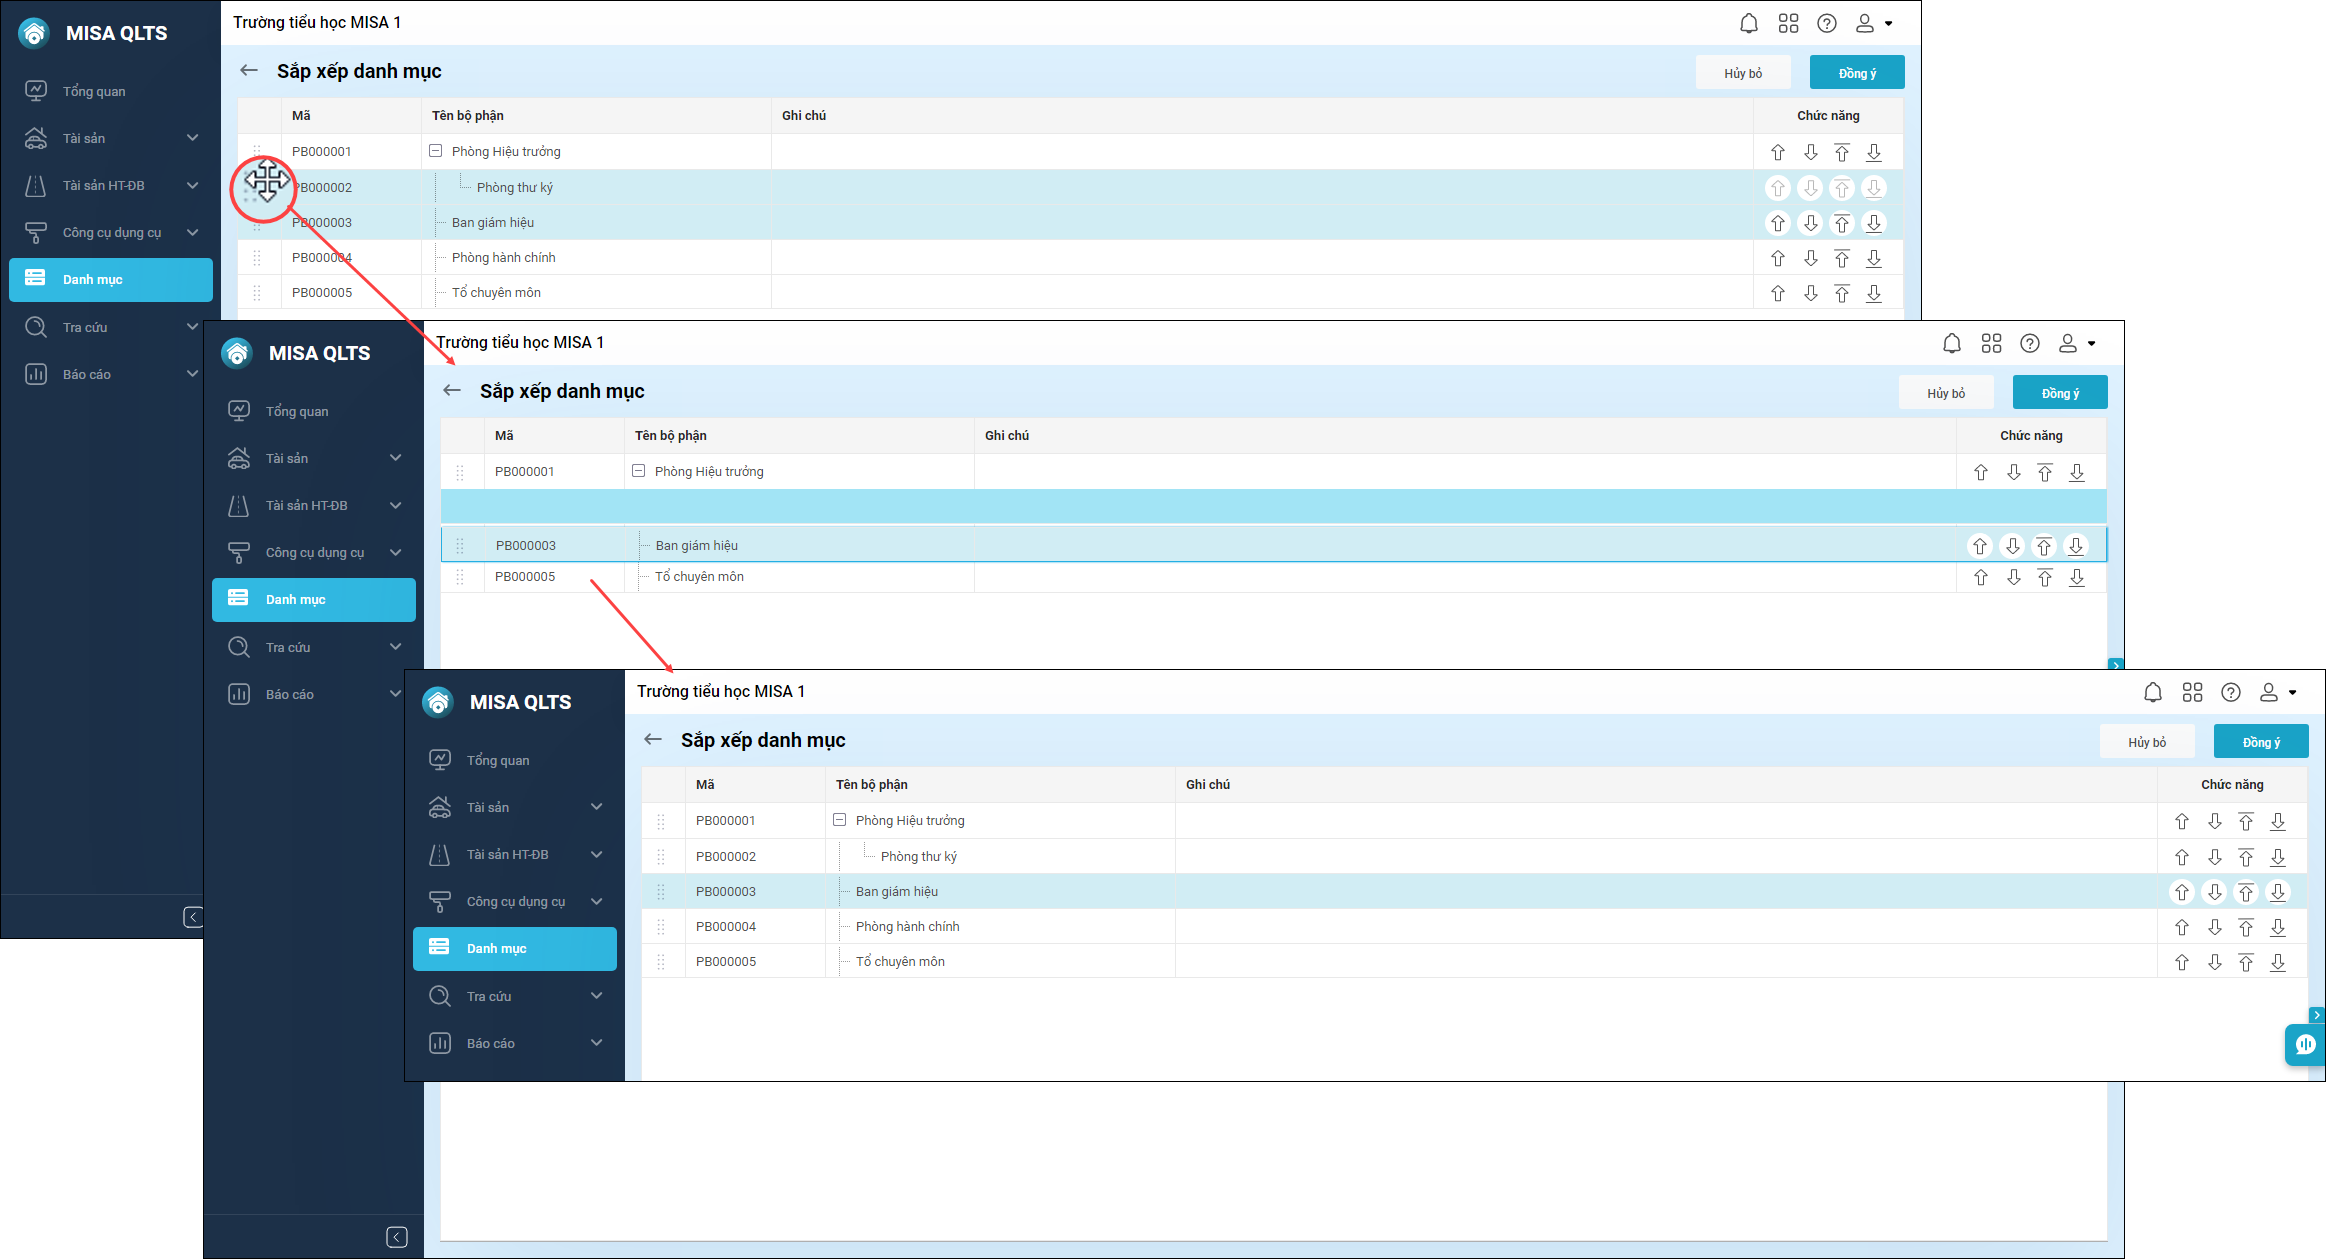This screenshot has width=2326, height=1259.
Task: Open the blue chat support floating button
Action: click(x=2305, y=1045)
